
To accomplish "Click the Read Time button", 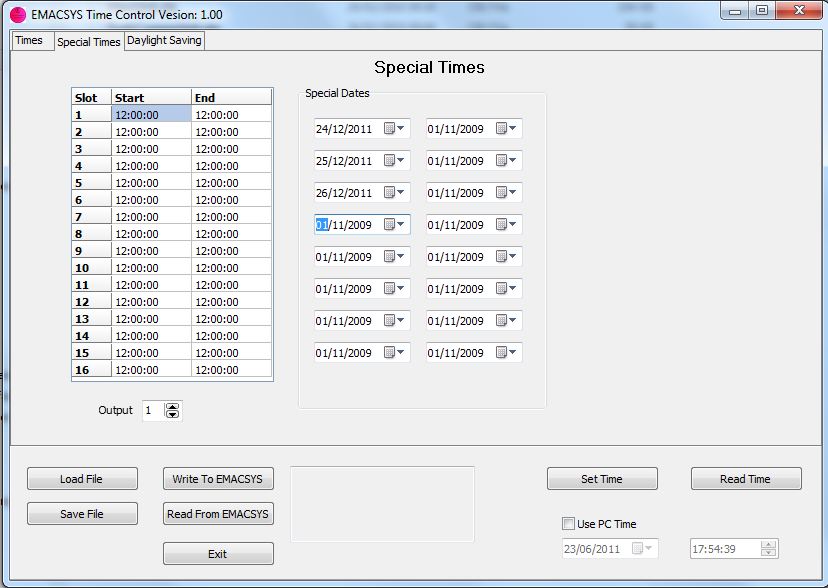I will pos(746,479).
